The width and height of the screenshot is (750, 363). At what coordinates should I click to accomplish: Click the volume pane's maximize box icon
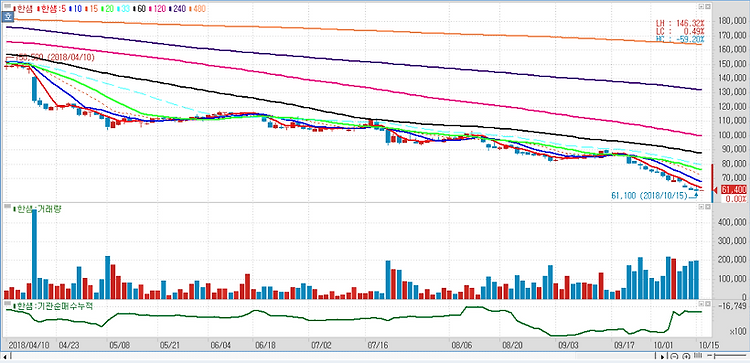coord(707,207)
